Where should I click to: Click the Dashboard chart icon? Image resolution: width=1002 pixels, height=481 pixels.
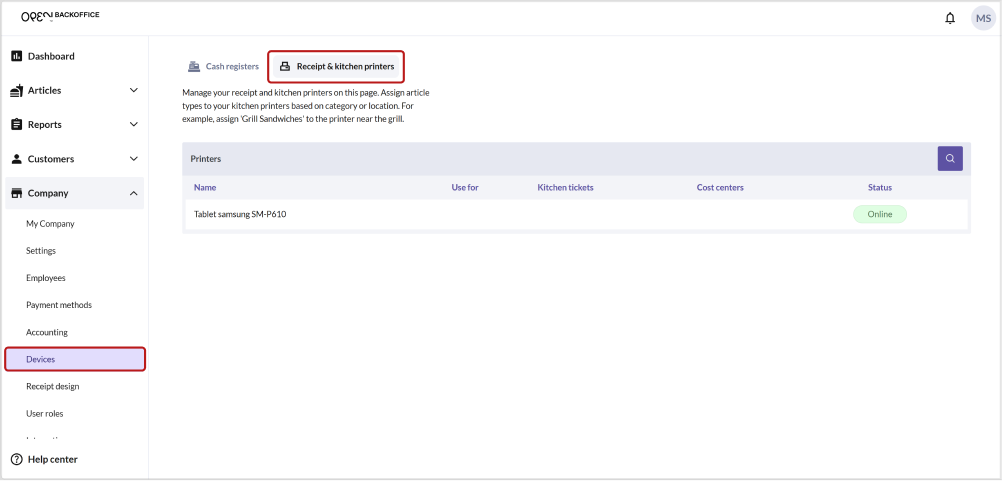click(x=16, y=56)
